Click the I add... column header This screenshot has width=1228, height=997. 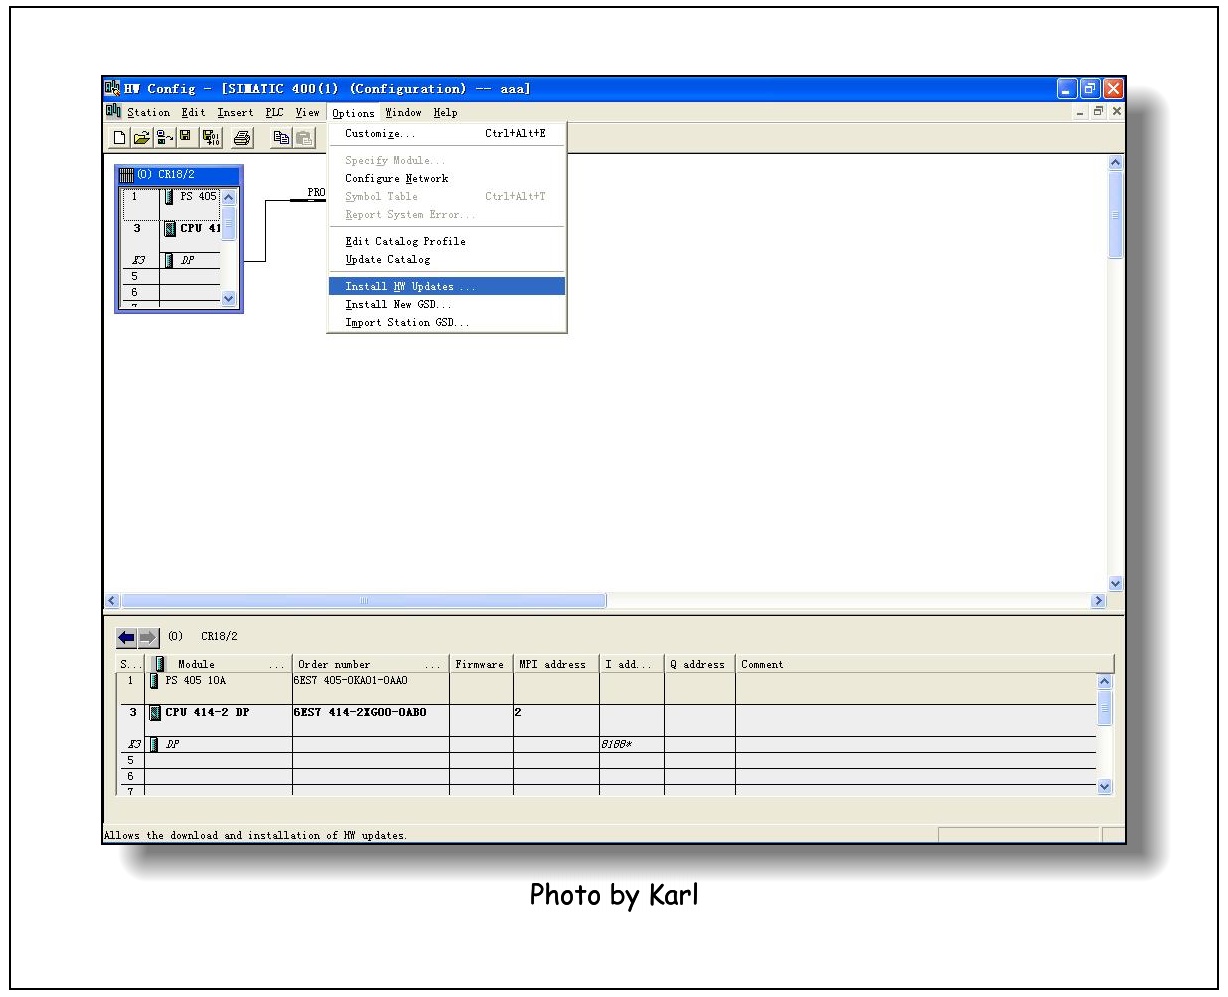coord(632,664)
